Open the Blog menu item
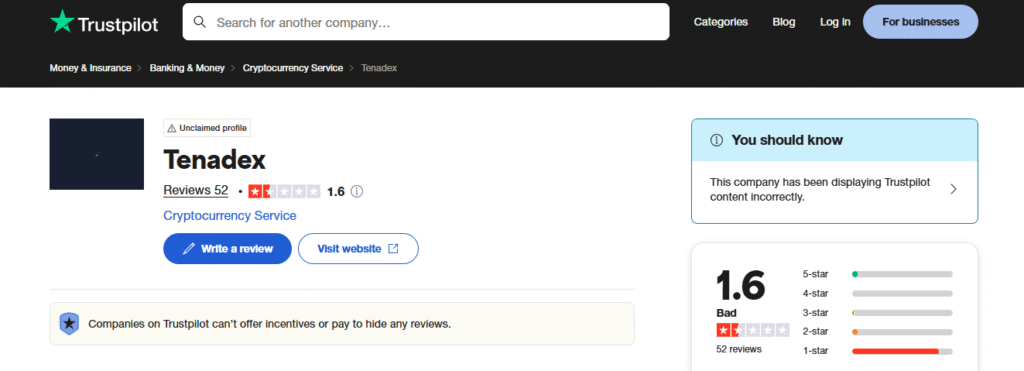1024x371 pixels. (x=784, y=22)
